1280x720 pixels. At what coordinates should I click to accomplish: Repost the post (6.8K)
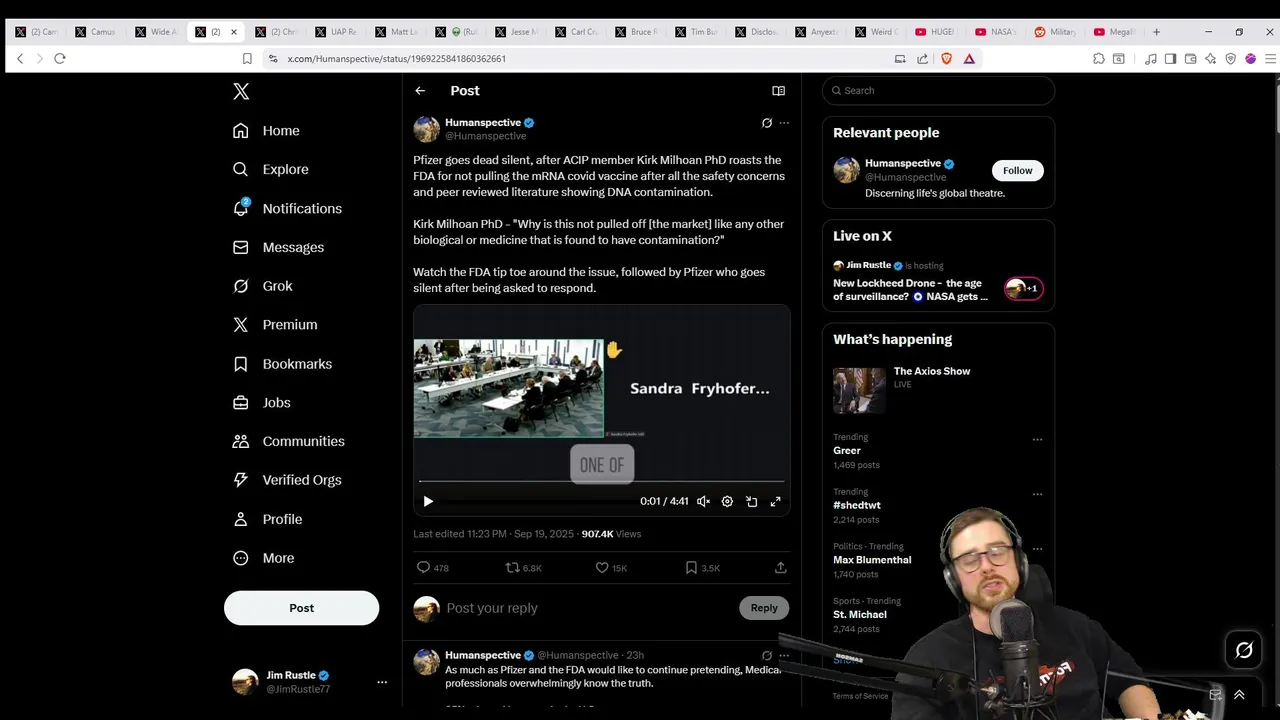[x=523, y=568]
